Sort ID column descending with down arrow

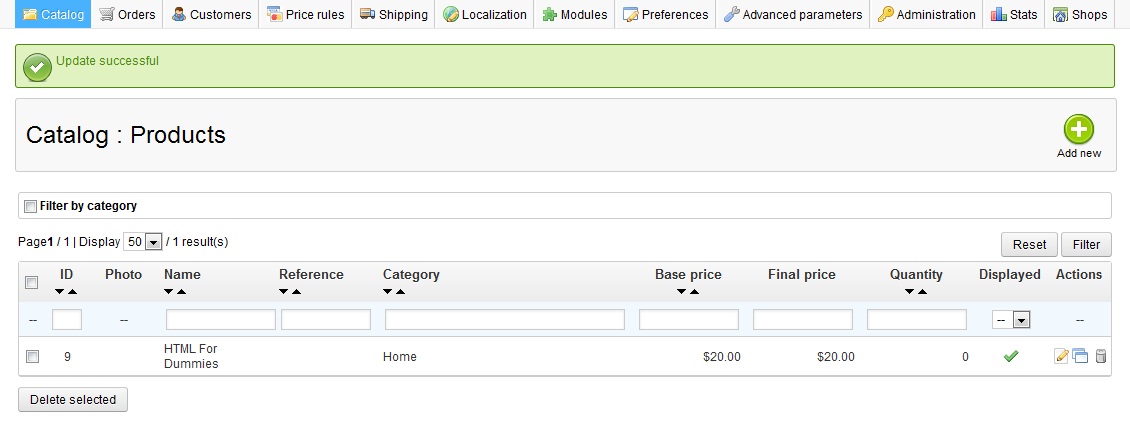tap(60, 291)
